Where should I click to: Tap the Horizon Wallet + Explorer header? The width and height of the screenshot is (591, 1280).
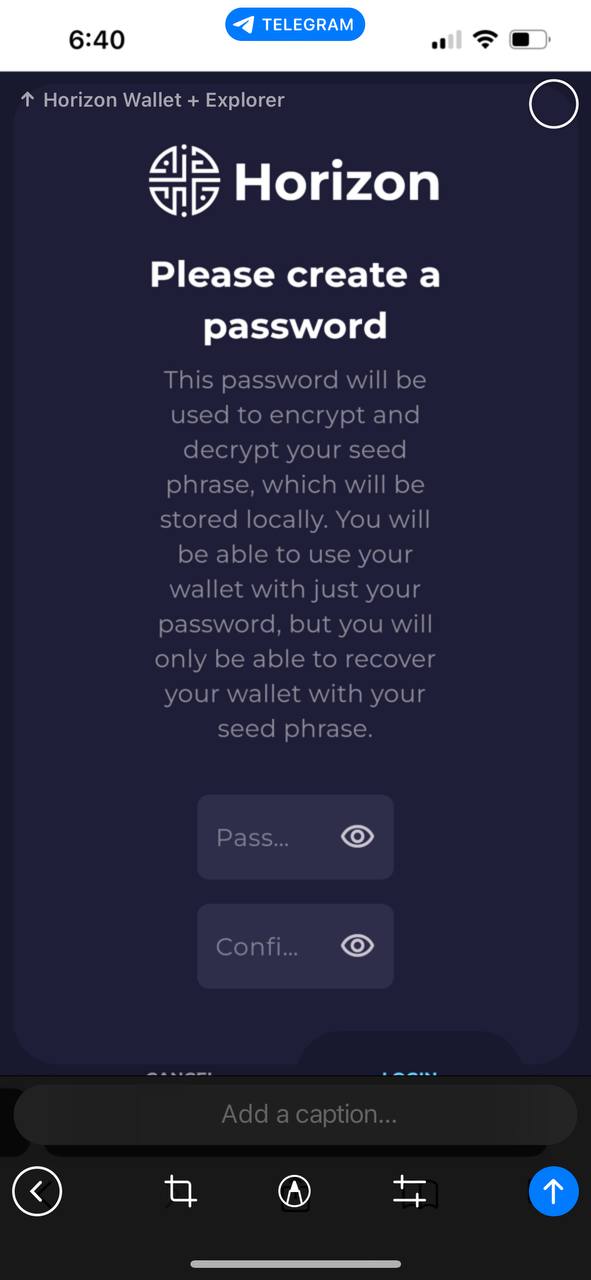[152, 100]
